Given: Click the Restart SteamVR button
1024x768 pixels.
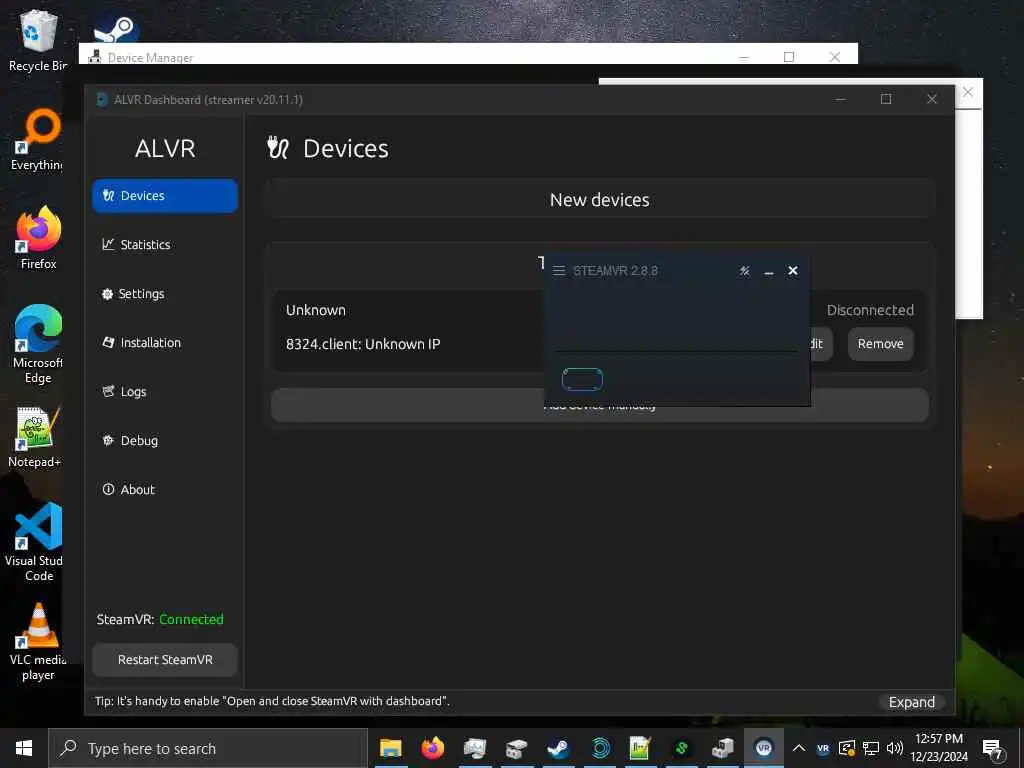Looking at the screenshot, I should click(x=165, y=660).
